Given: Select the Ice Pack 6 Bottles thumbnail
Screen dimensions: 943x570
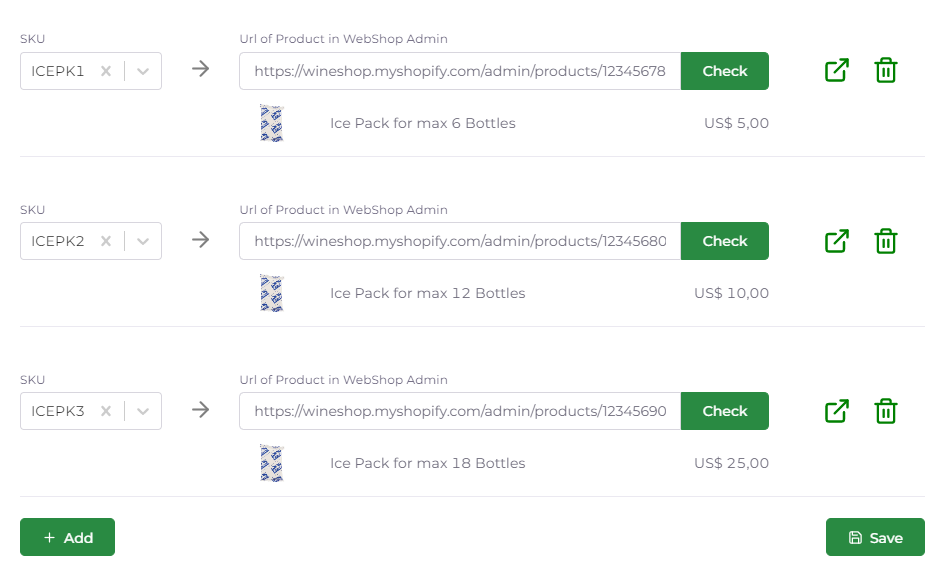Looking at the screenshot, I should 272,123.
